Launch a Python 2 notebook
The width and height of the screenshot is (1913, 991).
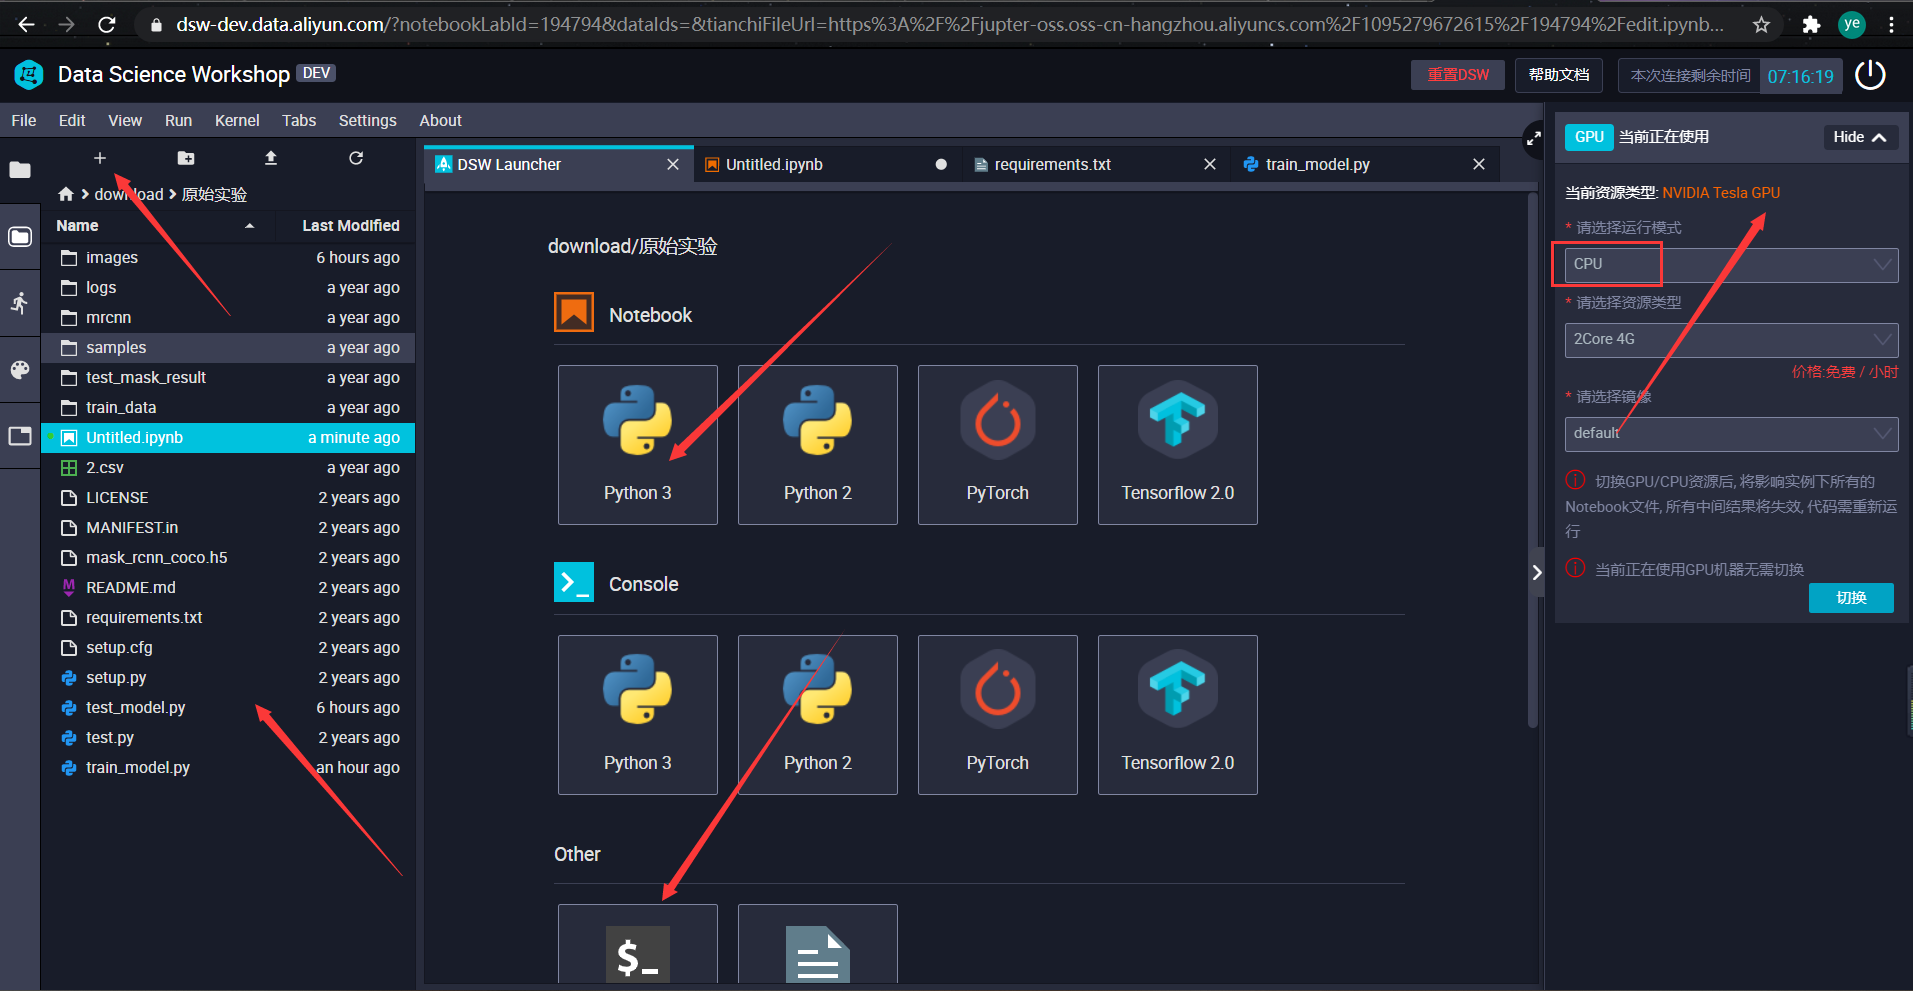pos(818,445)
